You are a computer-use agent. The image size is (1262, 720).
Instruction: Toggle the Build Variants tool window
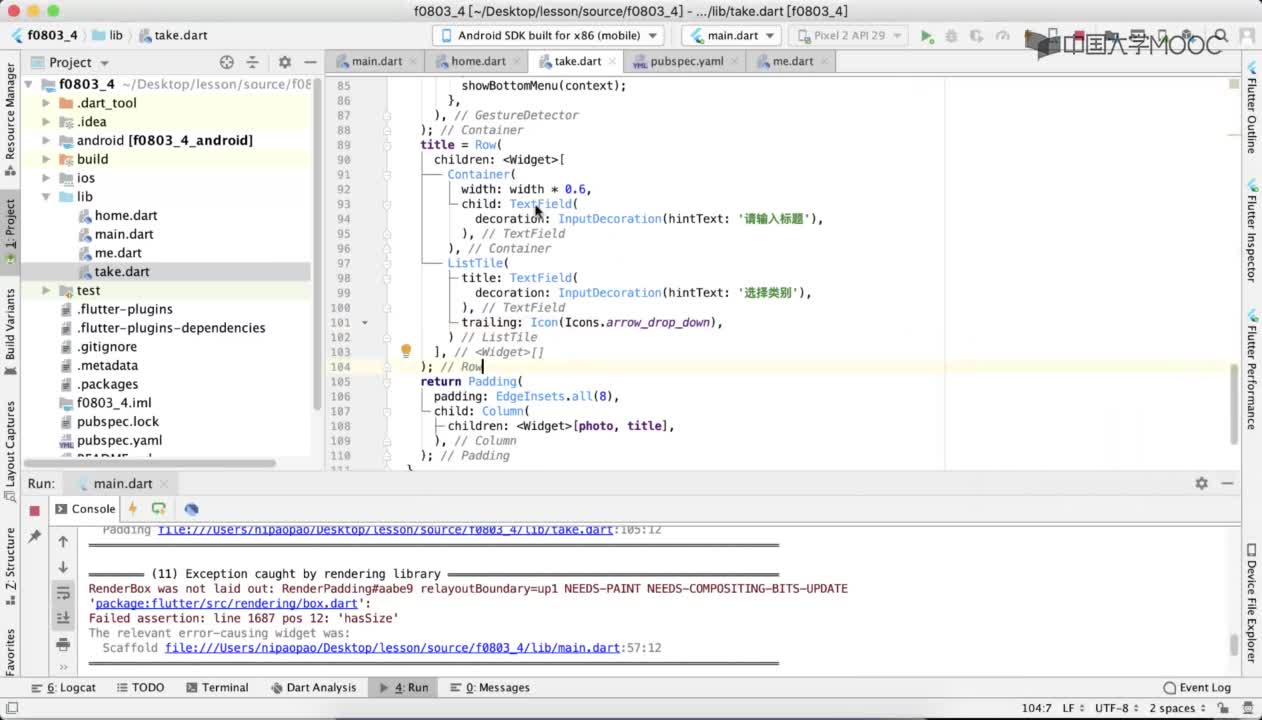(10, 331)
